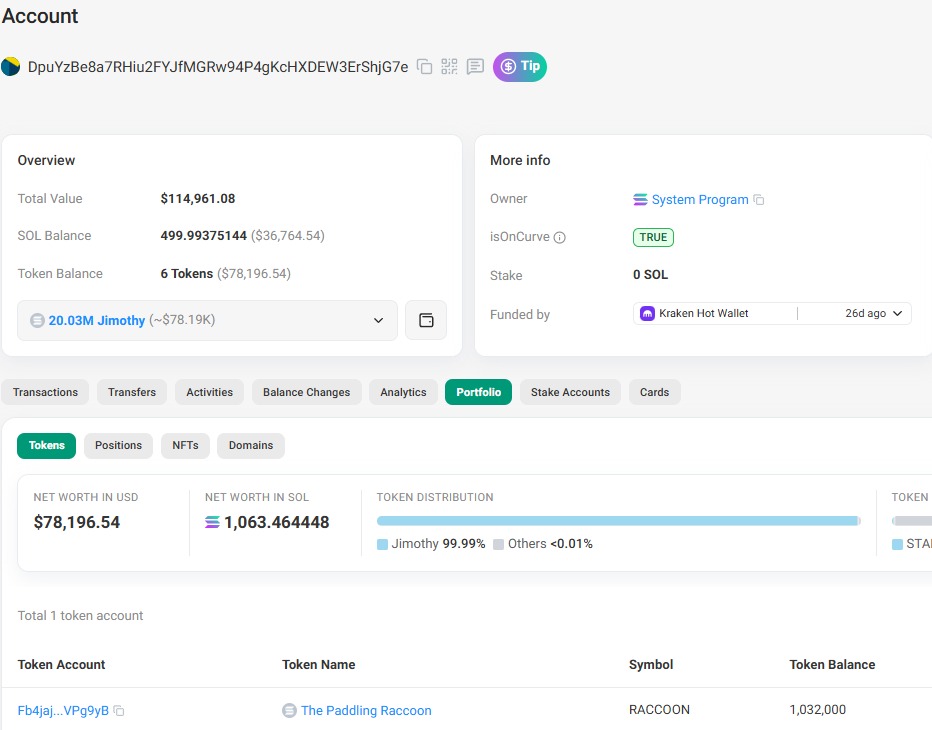
Task: Select the Tokens sub-tab
Action: pyautogui.click(x=46, y=446)
